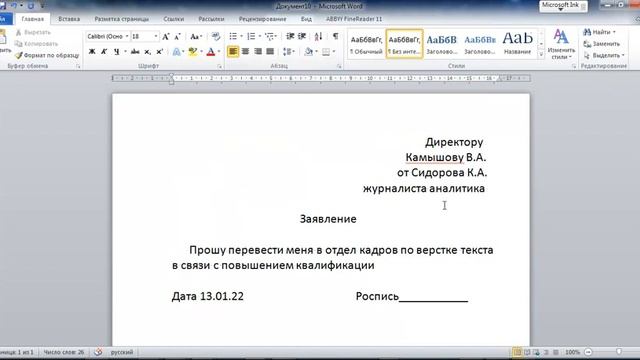Activate 'Формат по образцу' format painter
This screenshot has width=640, height=360.
47,55
